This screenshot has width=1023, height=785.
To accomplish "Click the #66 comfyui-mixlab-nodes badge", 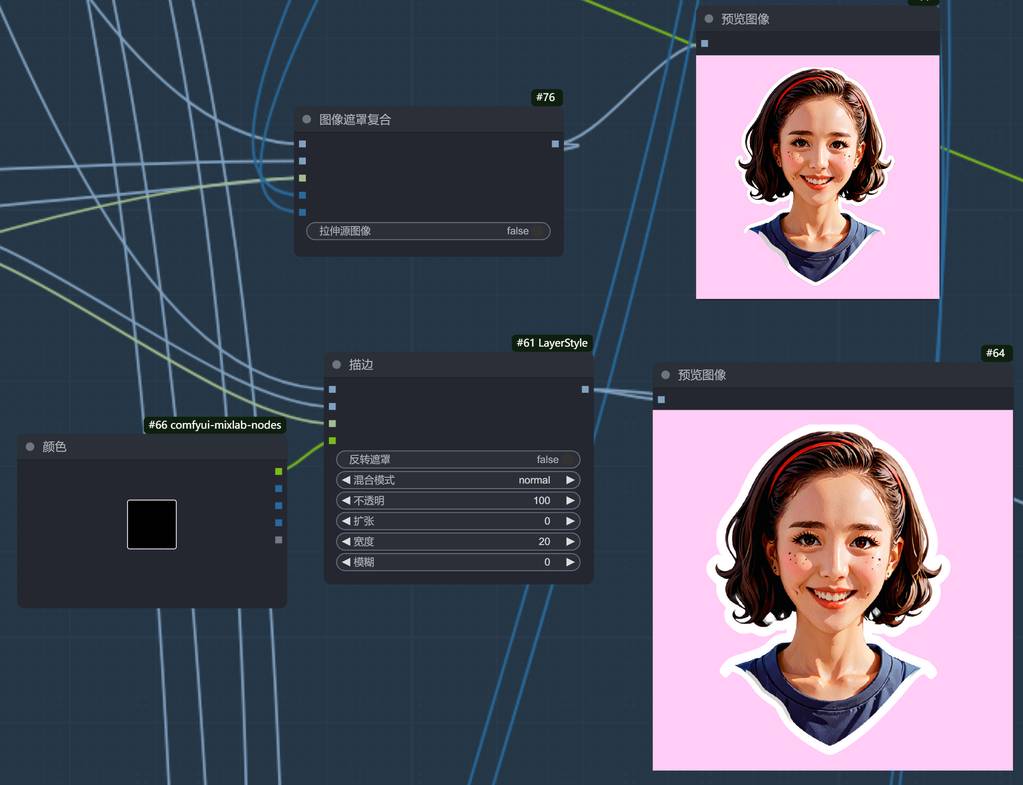I will point(214,425).
